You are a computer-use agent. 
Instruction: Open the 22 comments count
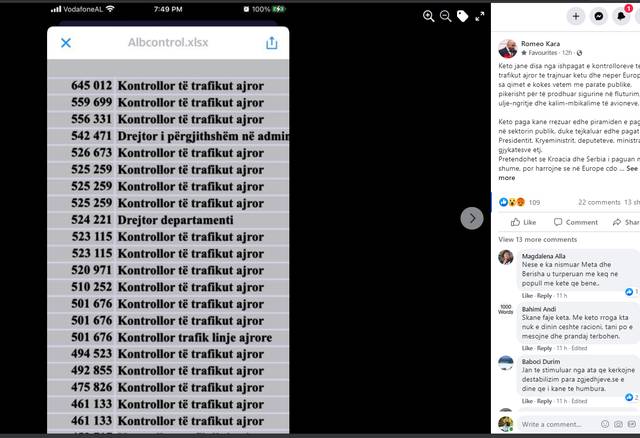(x=599, y=202)
